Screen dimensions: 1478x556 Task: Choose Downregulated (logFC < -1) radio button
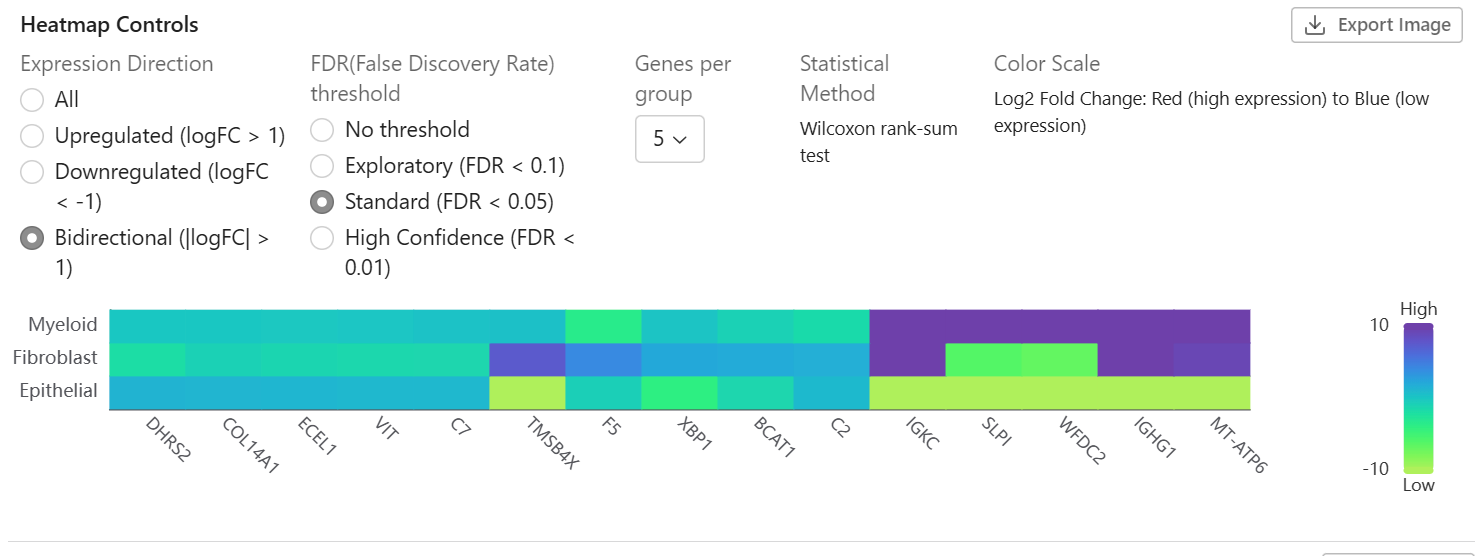pyautogui.click(x=33, y=172)
